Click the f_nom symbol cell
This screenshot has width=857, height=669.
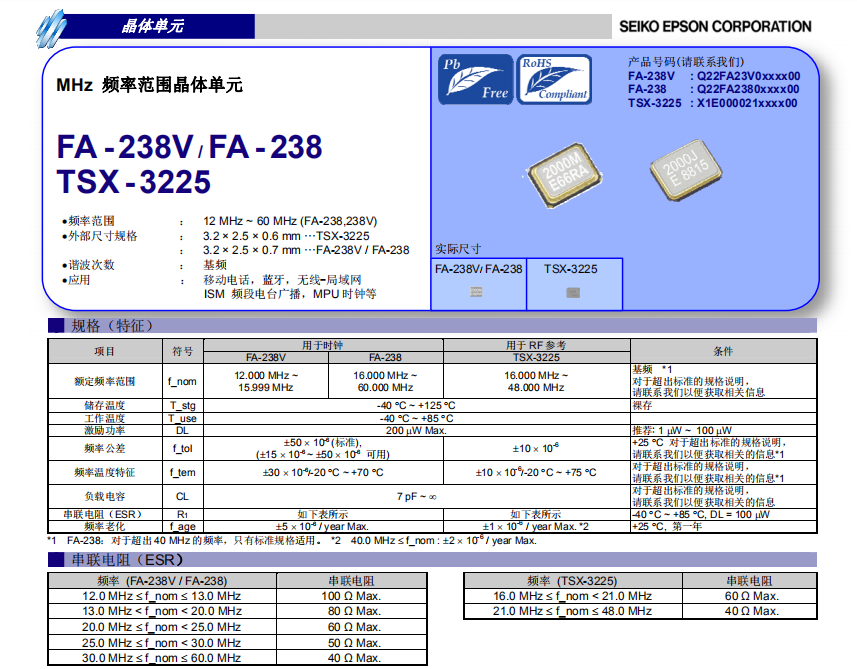[182, 381]
